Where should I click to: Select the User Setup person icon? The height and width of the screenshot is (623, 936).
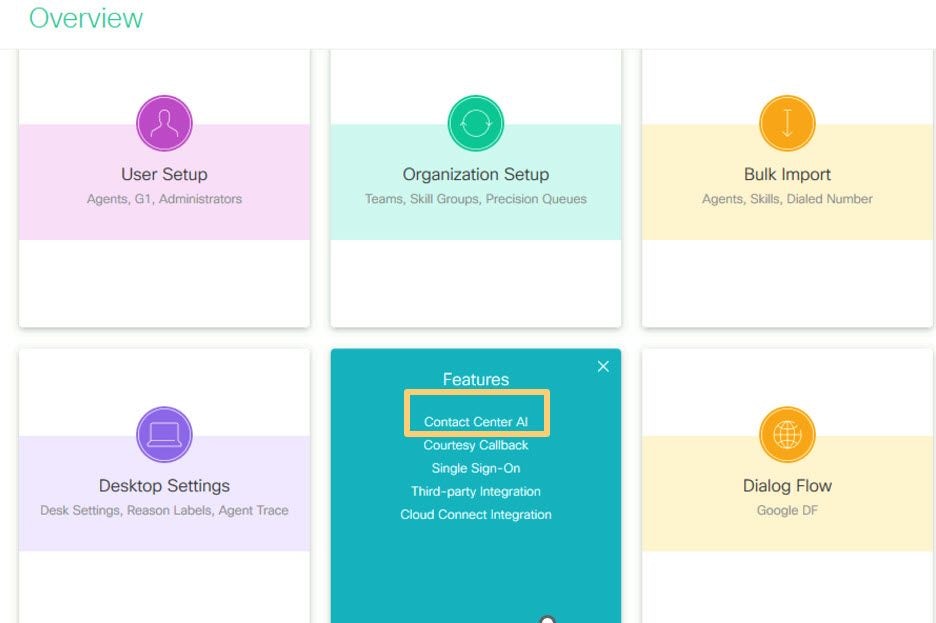[164, 122]
